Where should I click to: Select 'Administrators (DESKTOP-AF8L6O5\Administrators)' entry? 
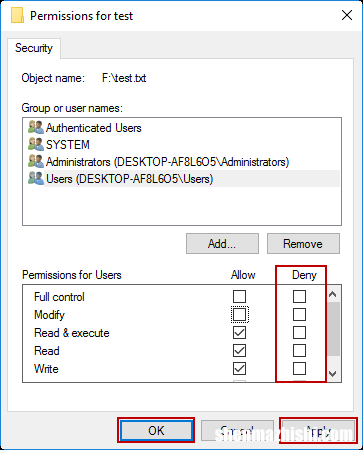(x=167, y=162)
